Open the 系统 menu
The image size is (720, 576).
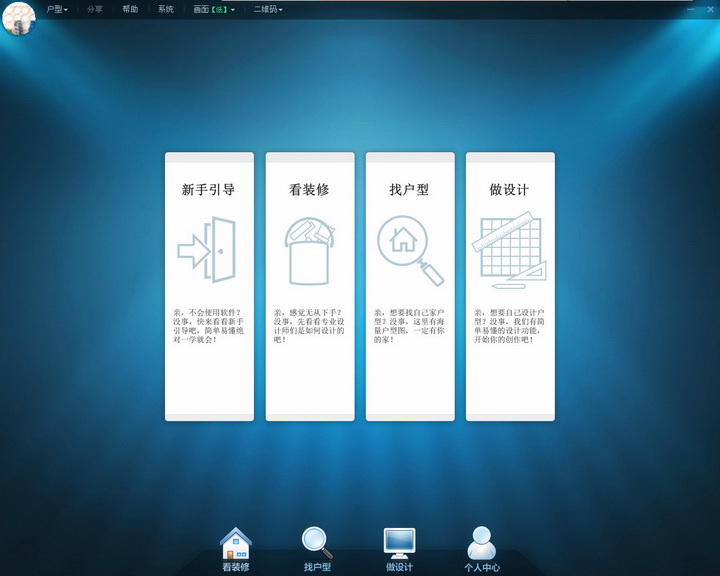165,9
